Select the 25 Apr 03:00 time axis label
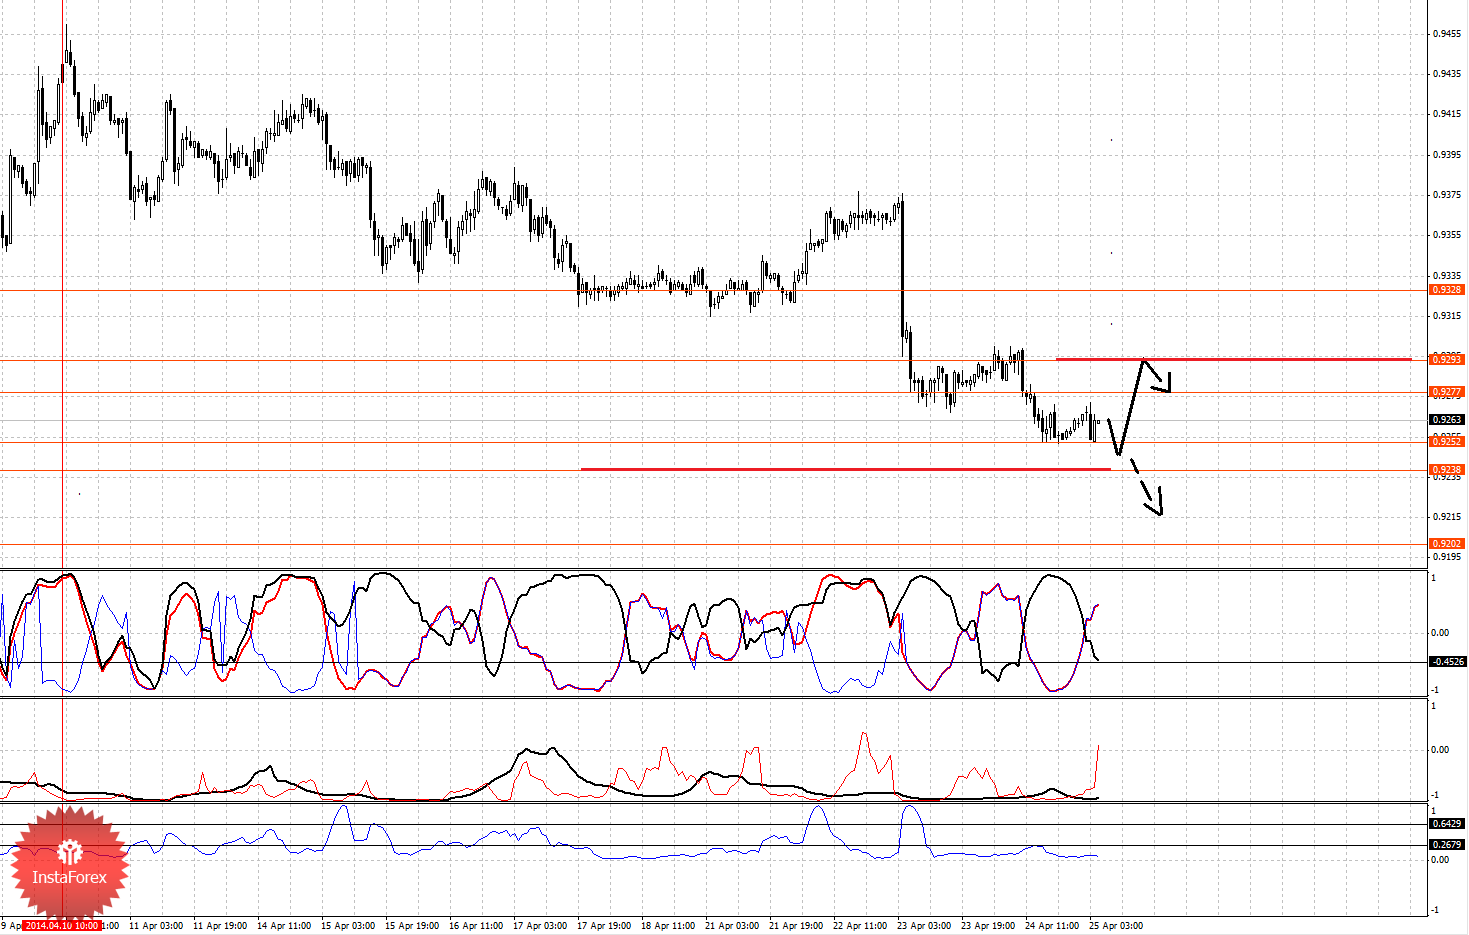The width and height of the screenshot is (1469, 935). click(1116, 926)
